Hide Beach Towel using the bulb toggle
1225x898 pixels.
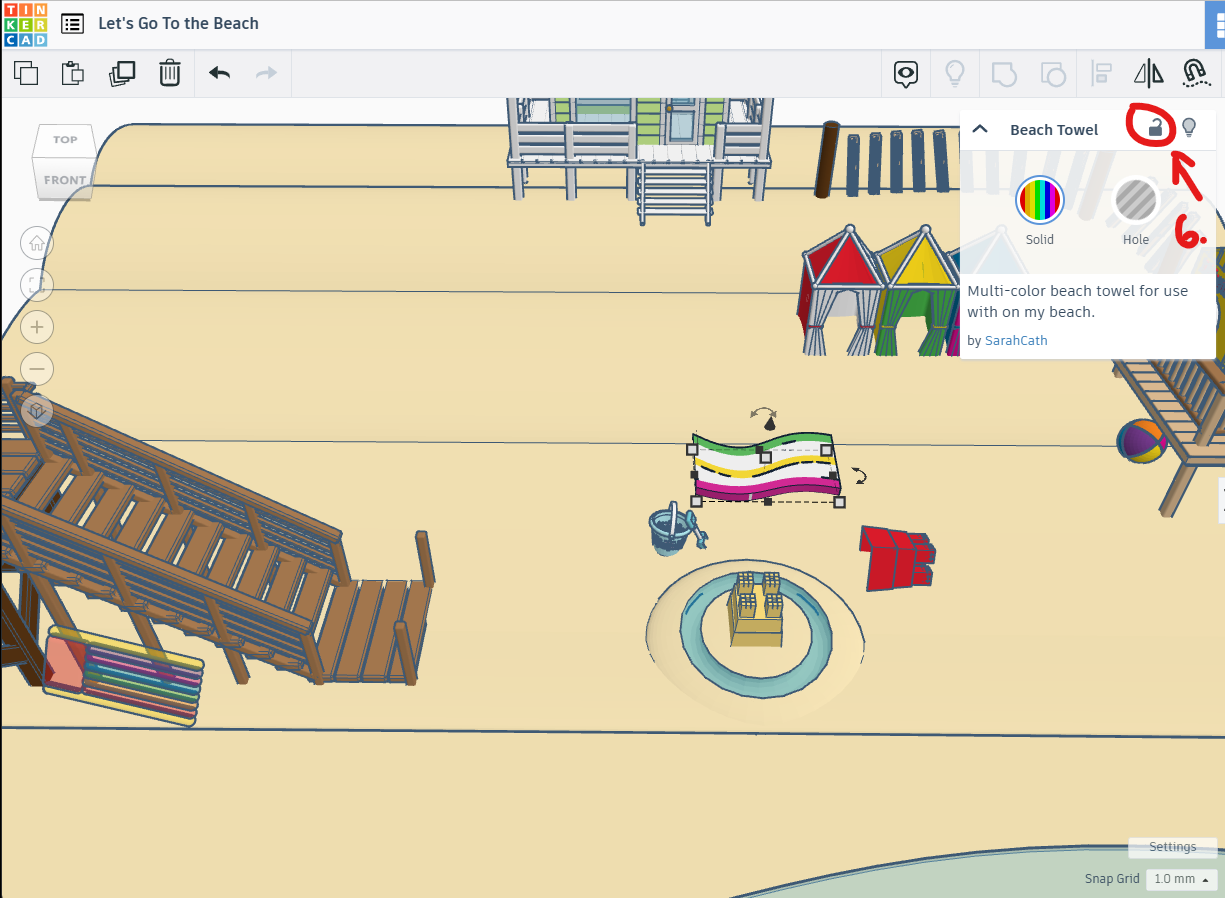1189,128
